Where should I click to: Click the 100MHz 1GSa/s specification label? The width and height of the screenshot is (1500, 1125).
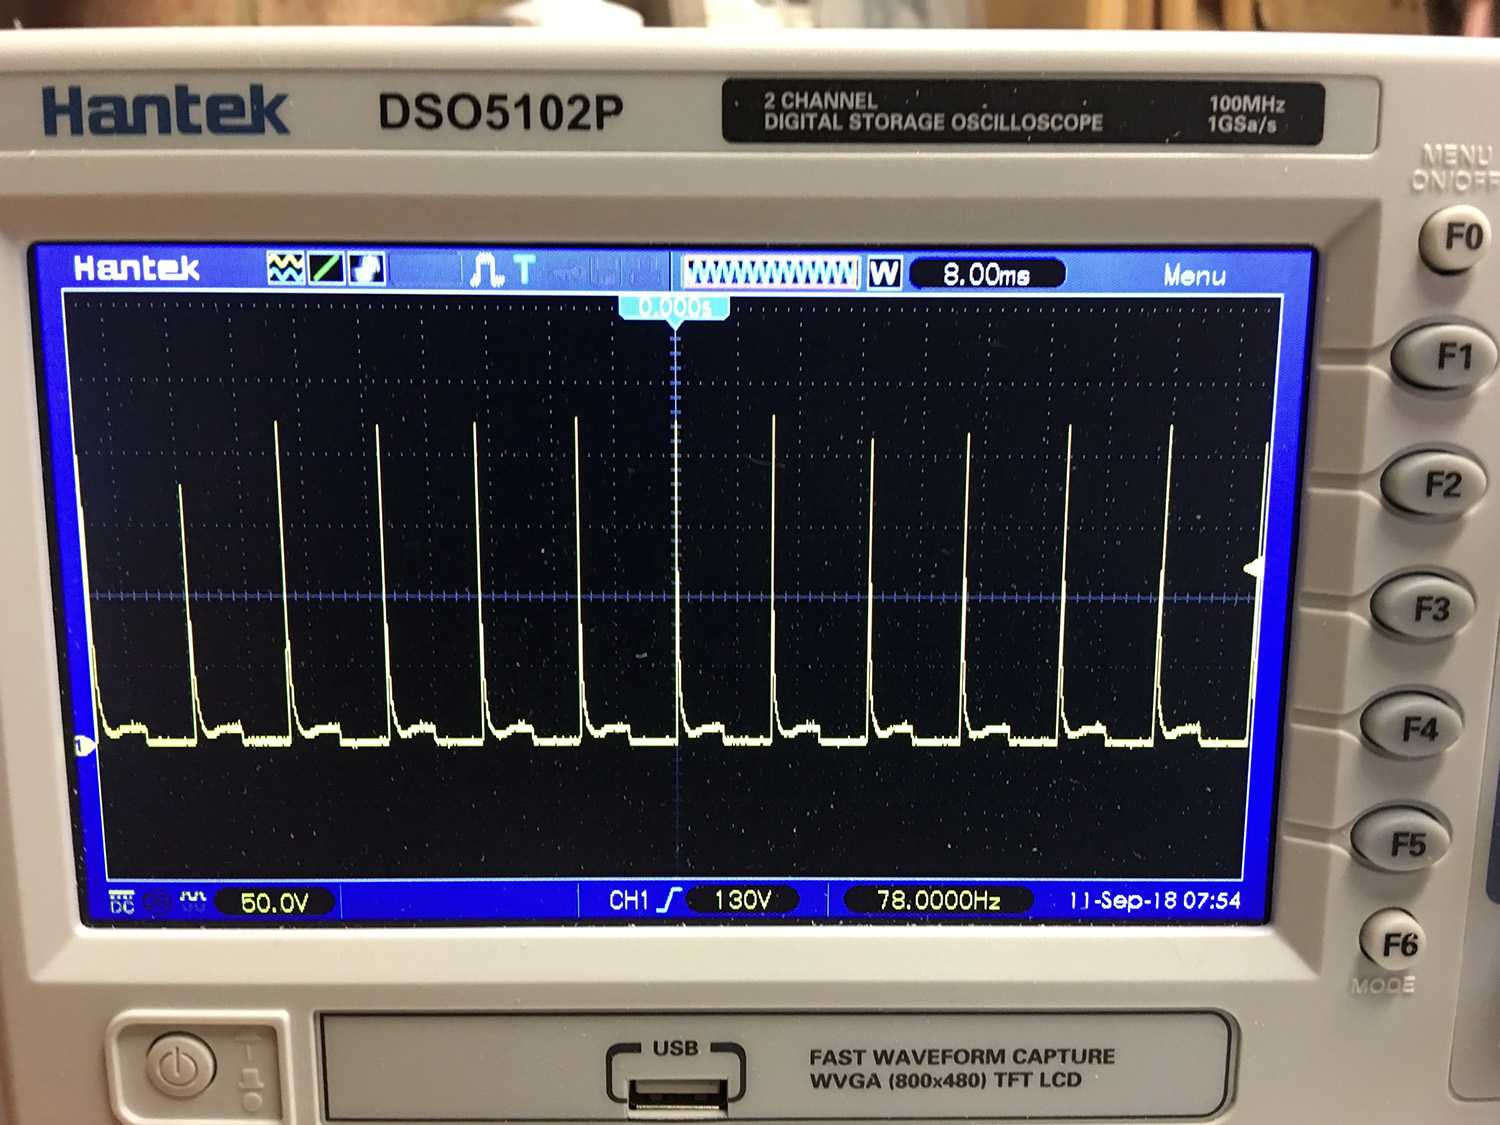coord(1246,114)
